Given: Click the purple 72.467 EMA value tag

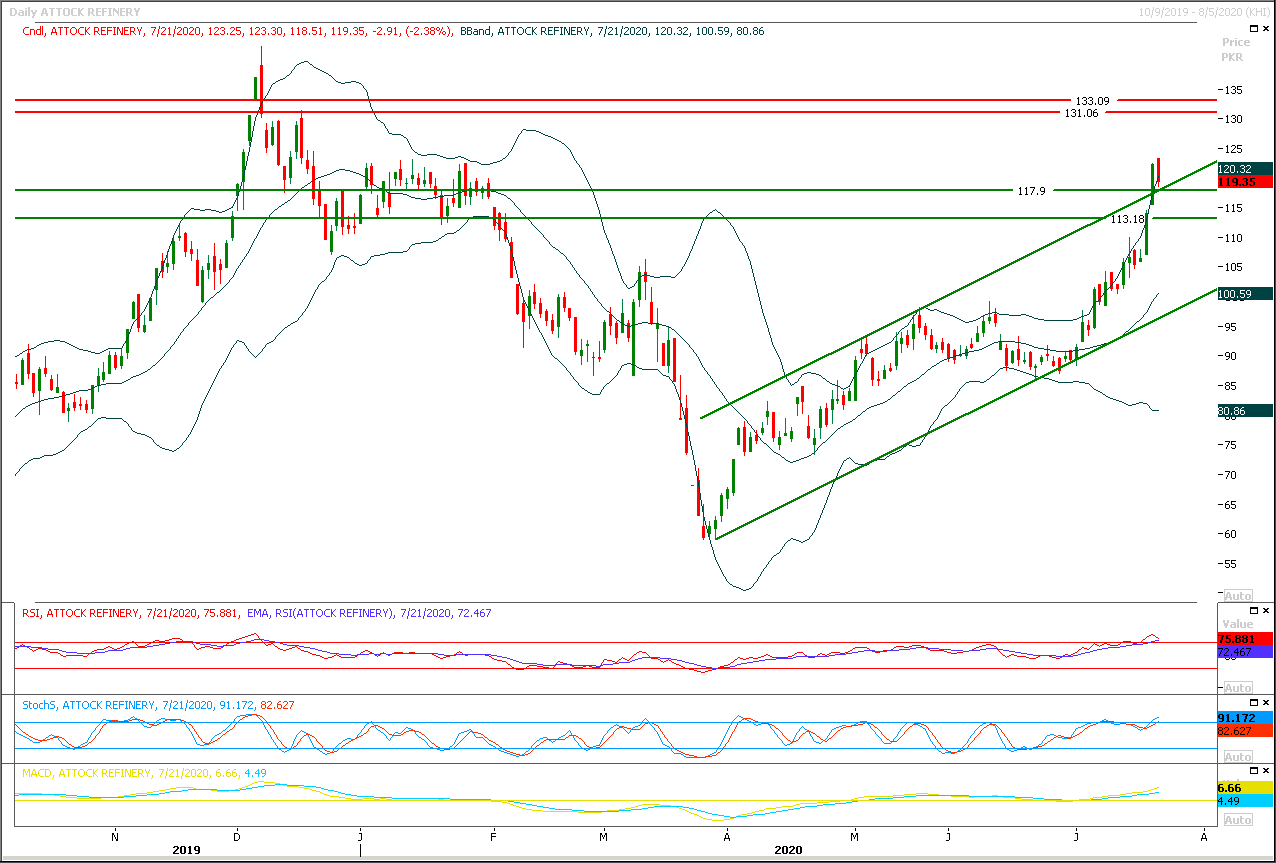Looking at the screenshot, I should click(x=1245, y=652).
